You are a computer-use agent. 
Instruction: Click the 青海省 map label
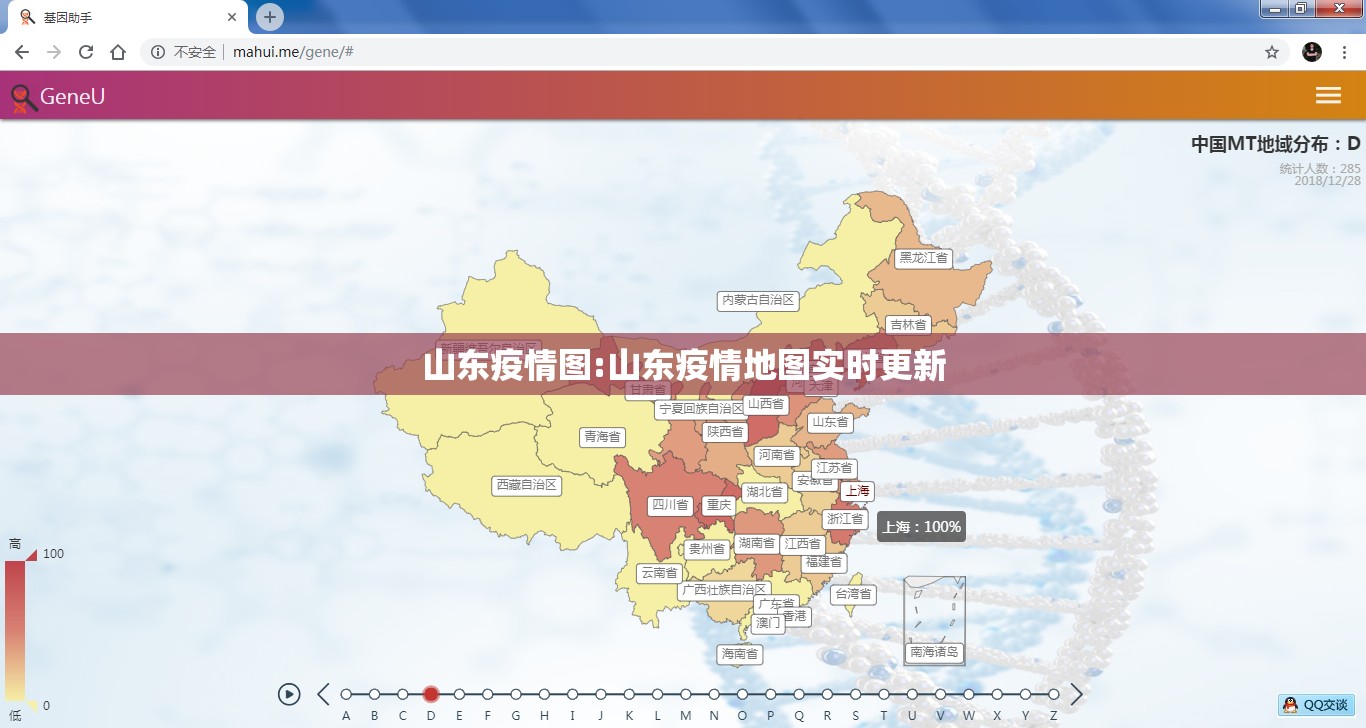click(603, 437)
